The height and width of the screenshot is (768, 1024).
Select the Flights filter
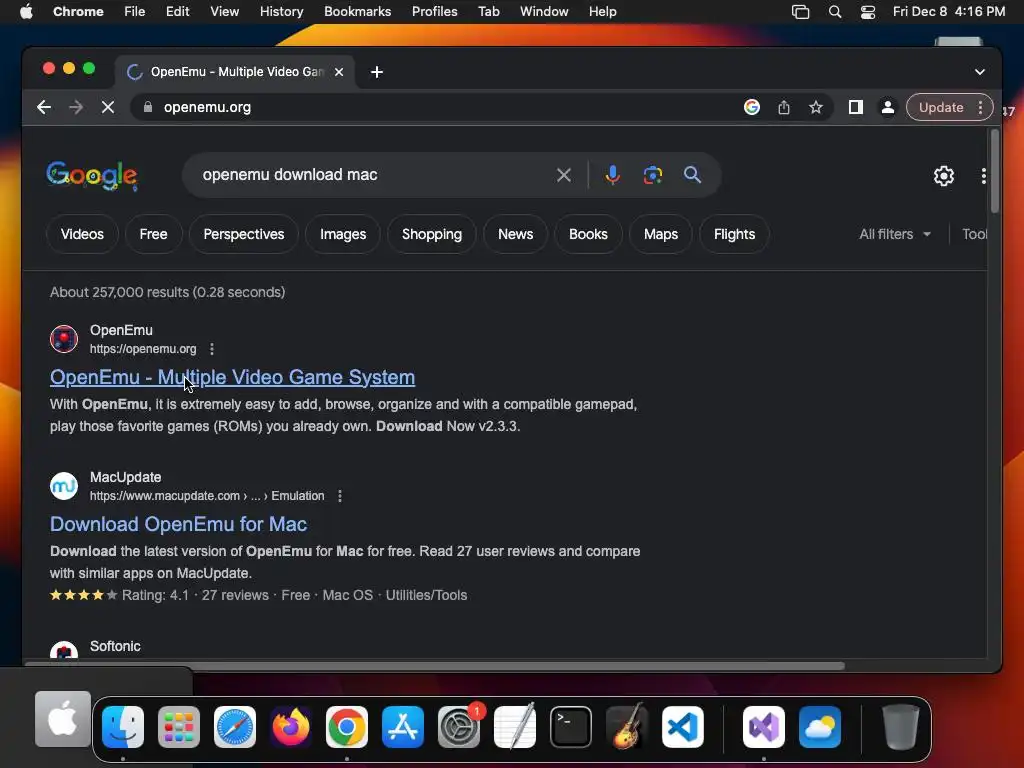(734, 234)
